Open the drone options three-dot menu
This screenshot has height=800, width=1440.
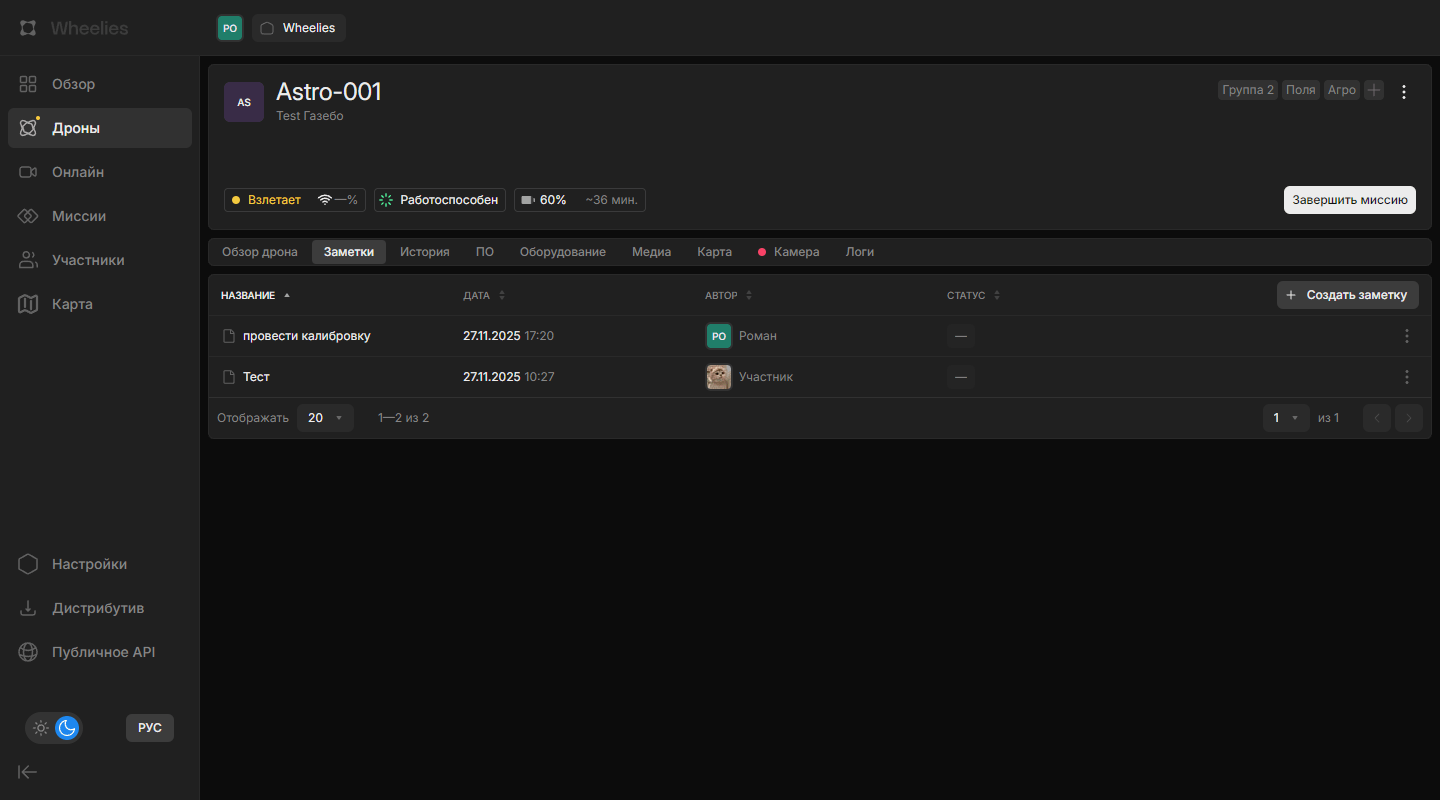tap(1403, 92)
